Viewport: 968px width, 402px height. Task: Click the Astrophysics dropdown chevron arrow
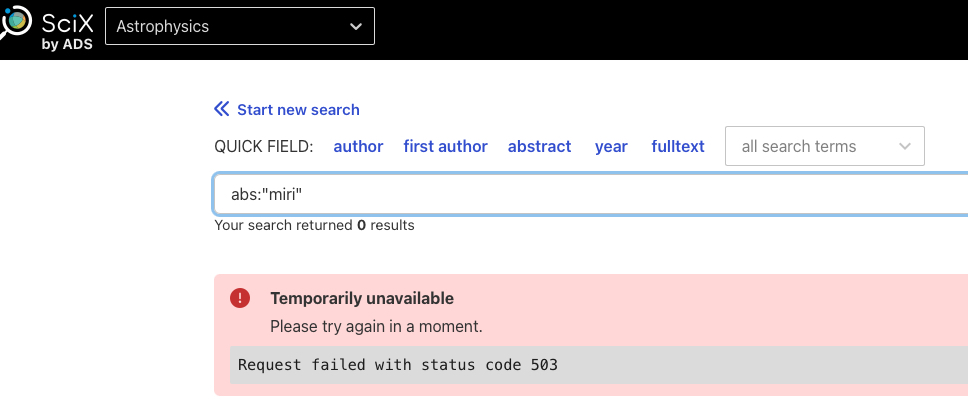point(356,27)
